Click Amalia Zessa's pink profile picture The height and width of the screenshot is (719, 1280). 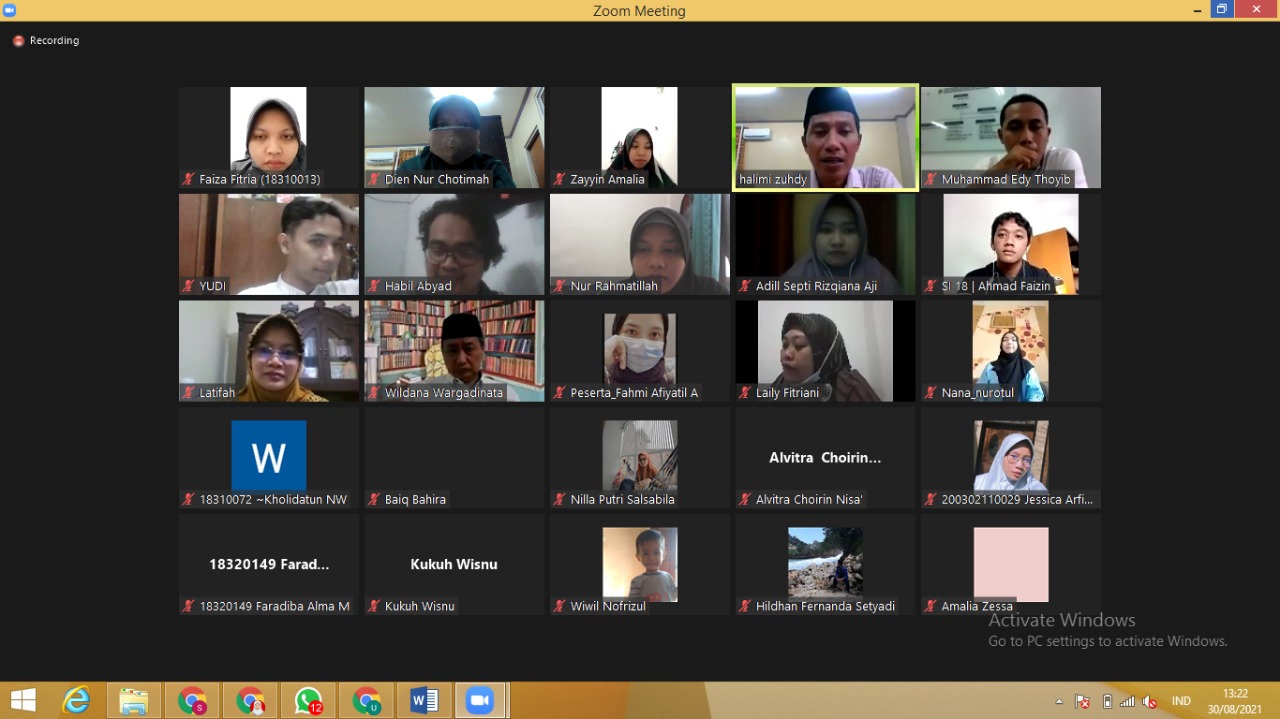coord(1010,564)
